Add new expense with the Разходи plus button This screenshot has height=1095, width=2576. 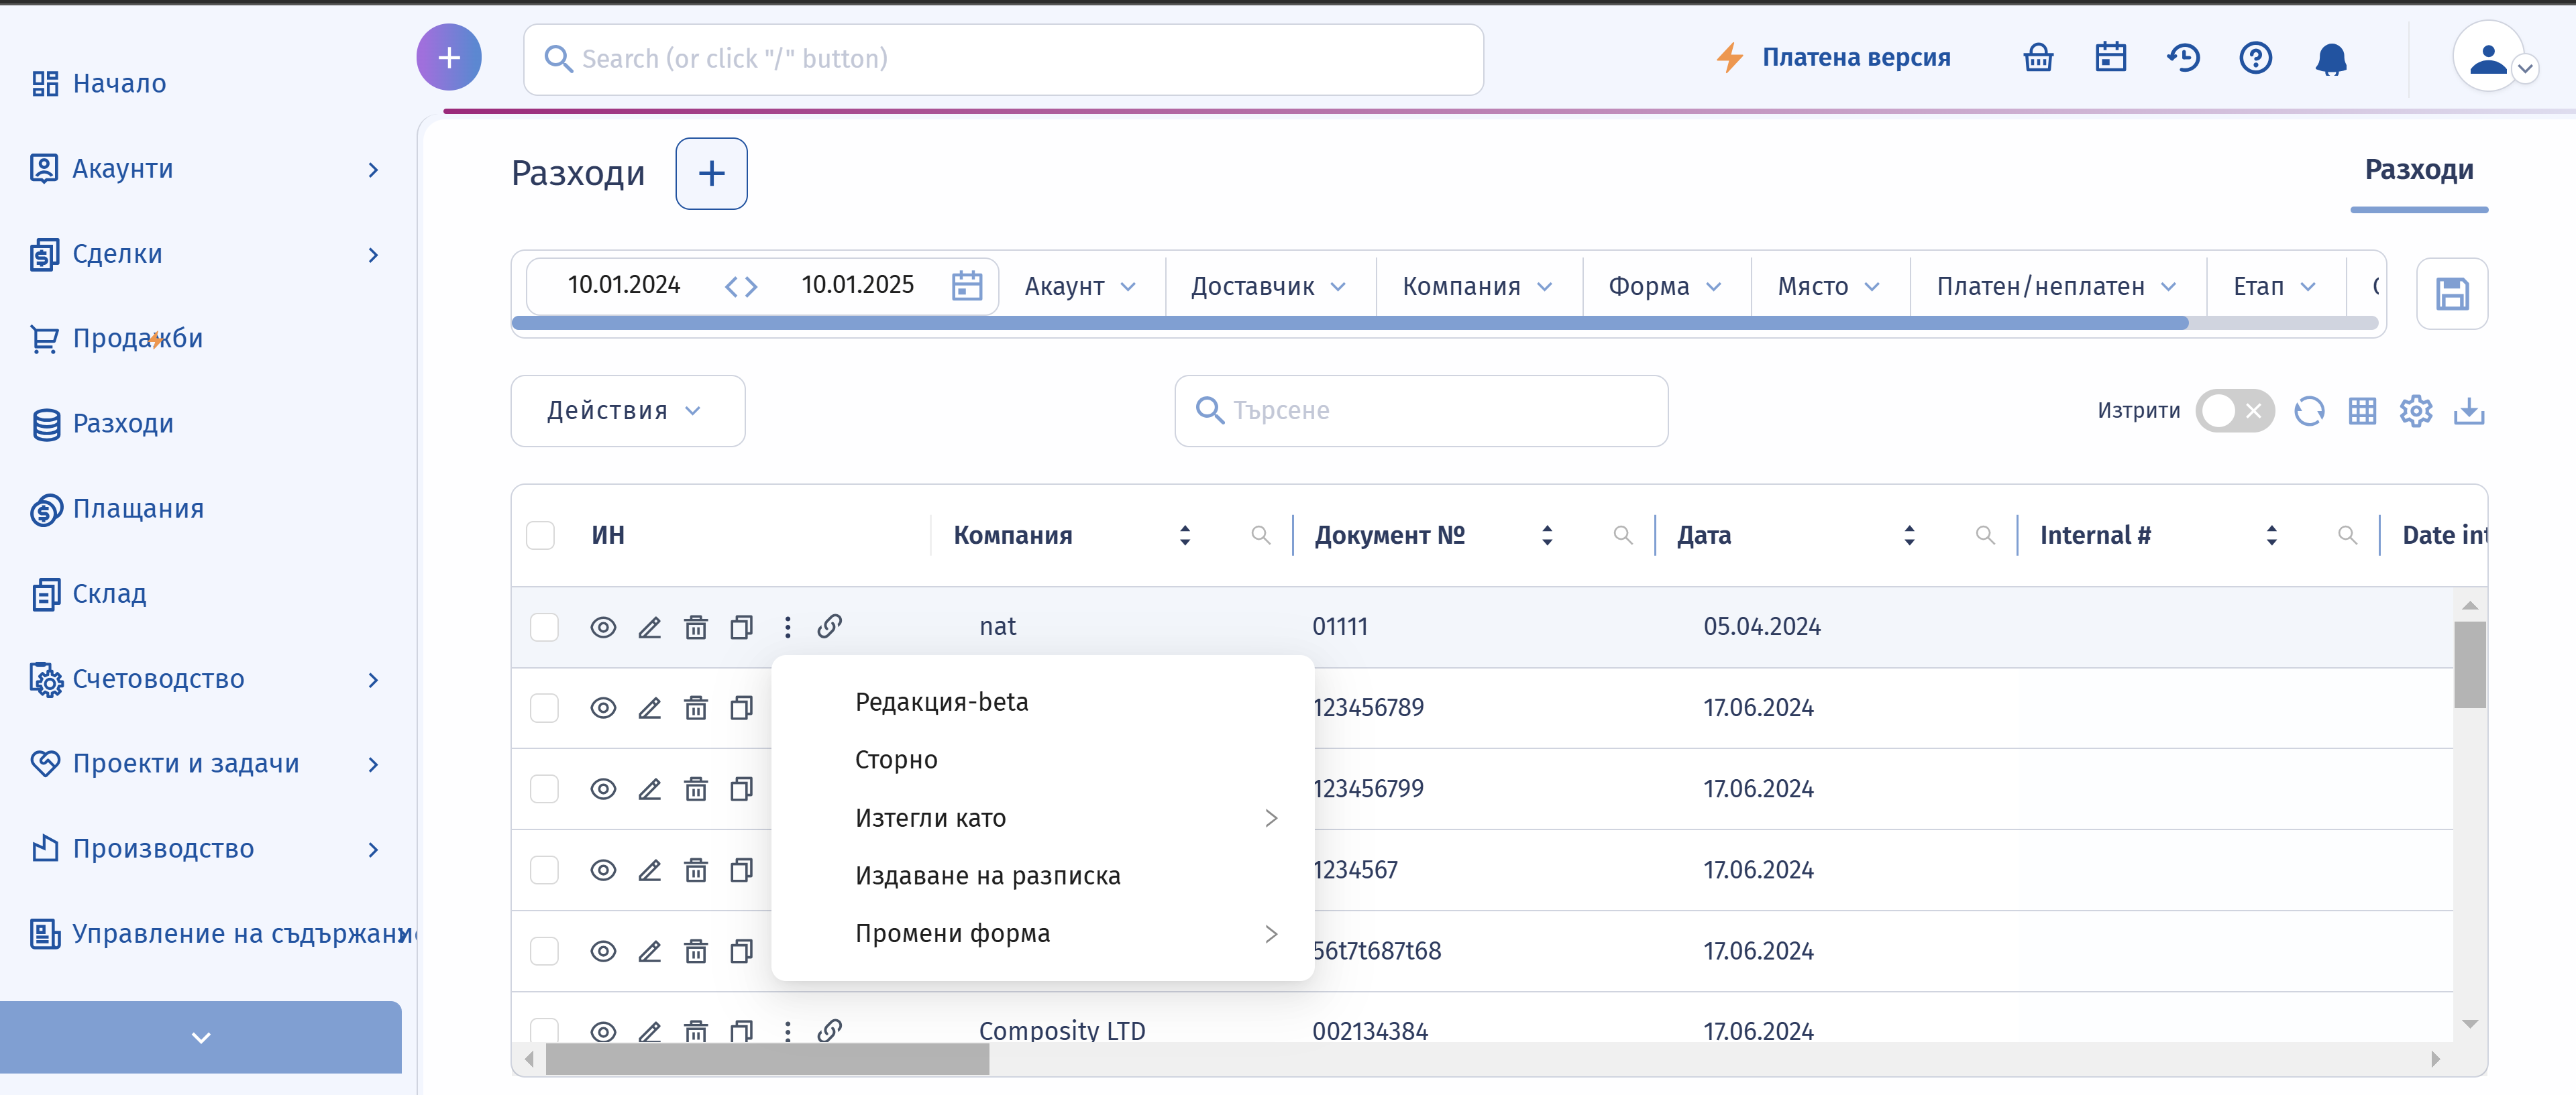click(711, 174)
